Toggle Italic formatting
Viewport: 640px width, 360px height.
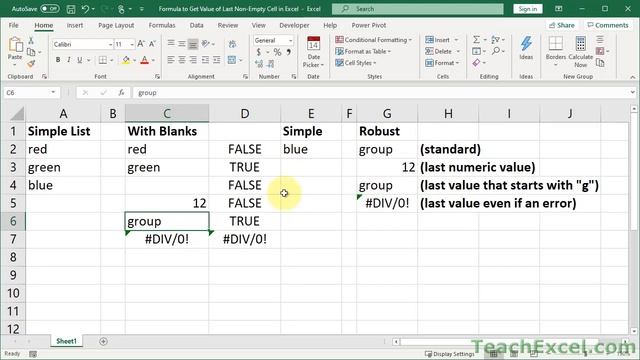click(x=69, y=60)
